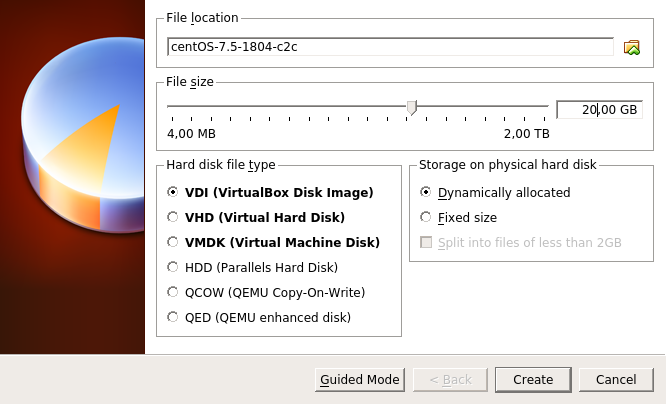The image size is (666, 404).
Task: Toggle Split into files of less than 2GB
Action: click(427, 242)
